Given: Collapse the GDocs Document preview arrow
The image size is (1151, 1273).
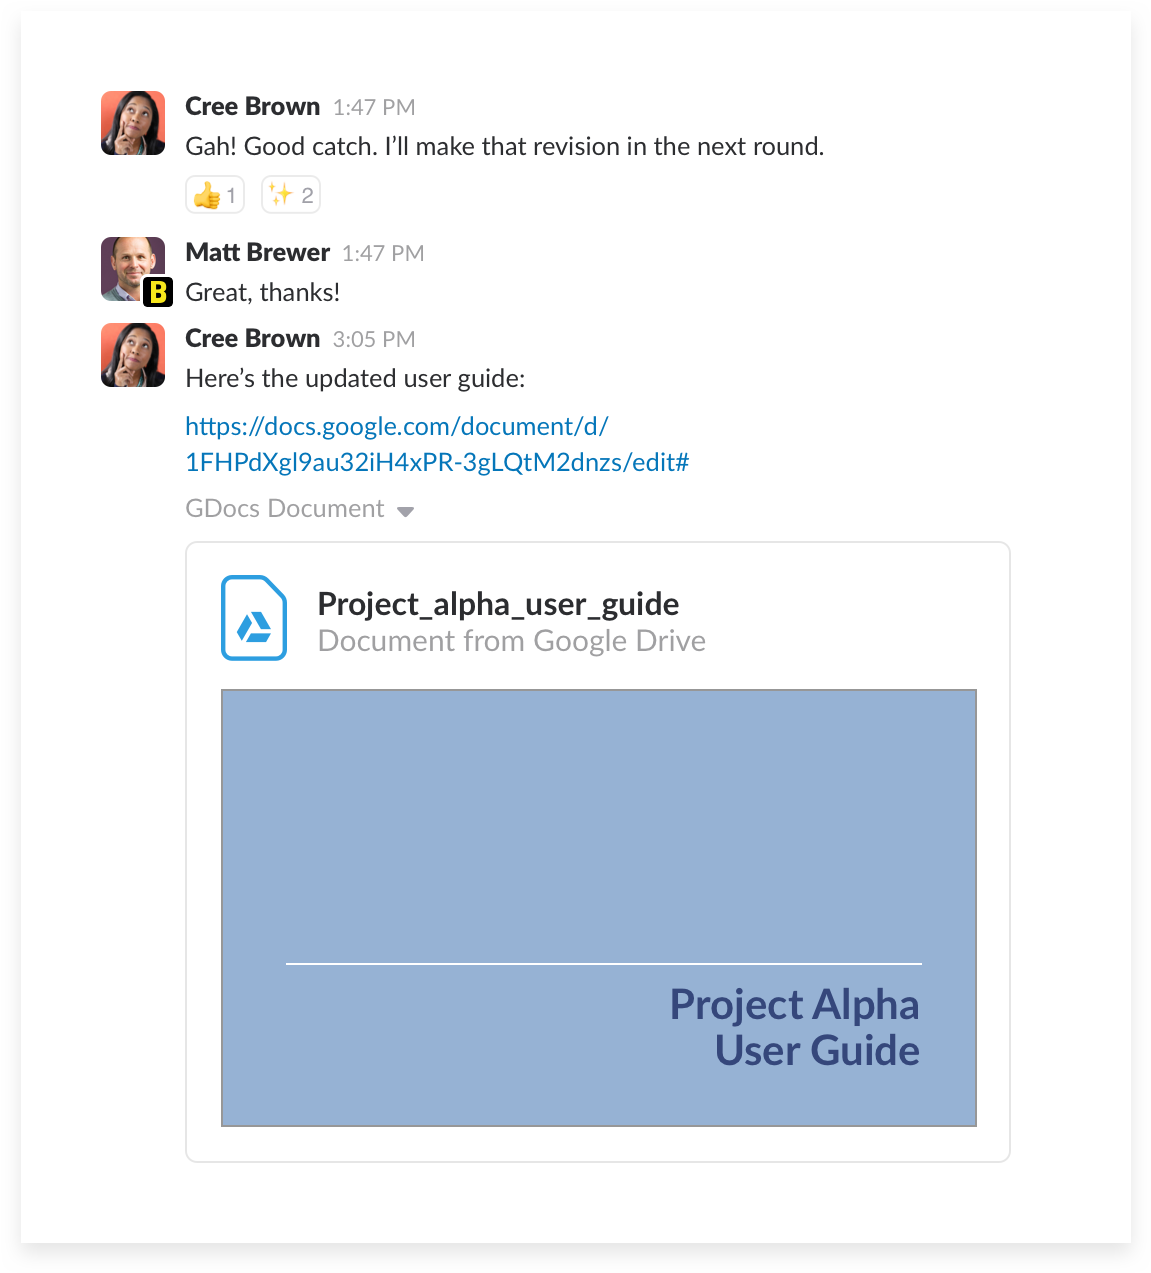Looking at the screenshot, I should coord(405,511).
